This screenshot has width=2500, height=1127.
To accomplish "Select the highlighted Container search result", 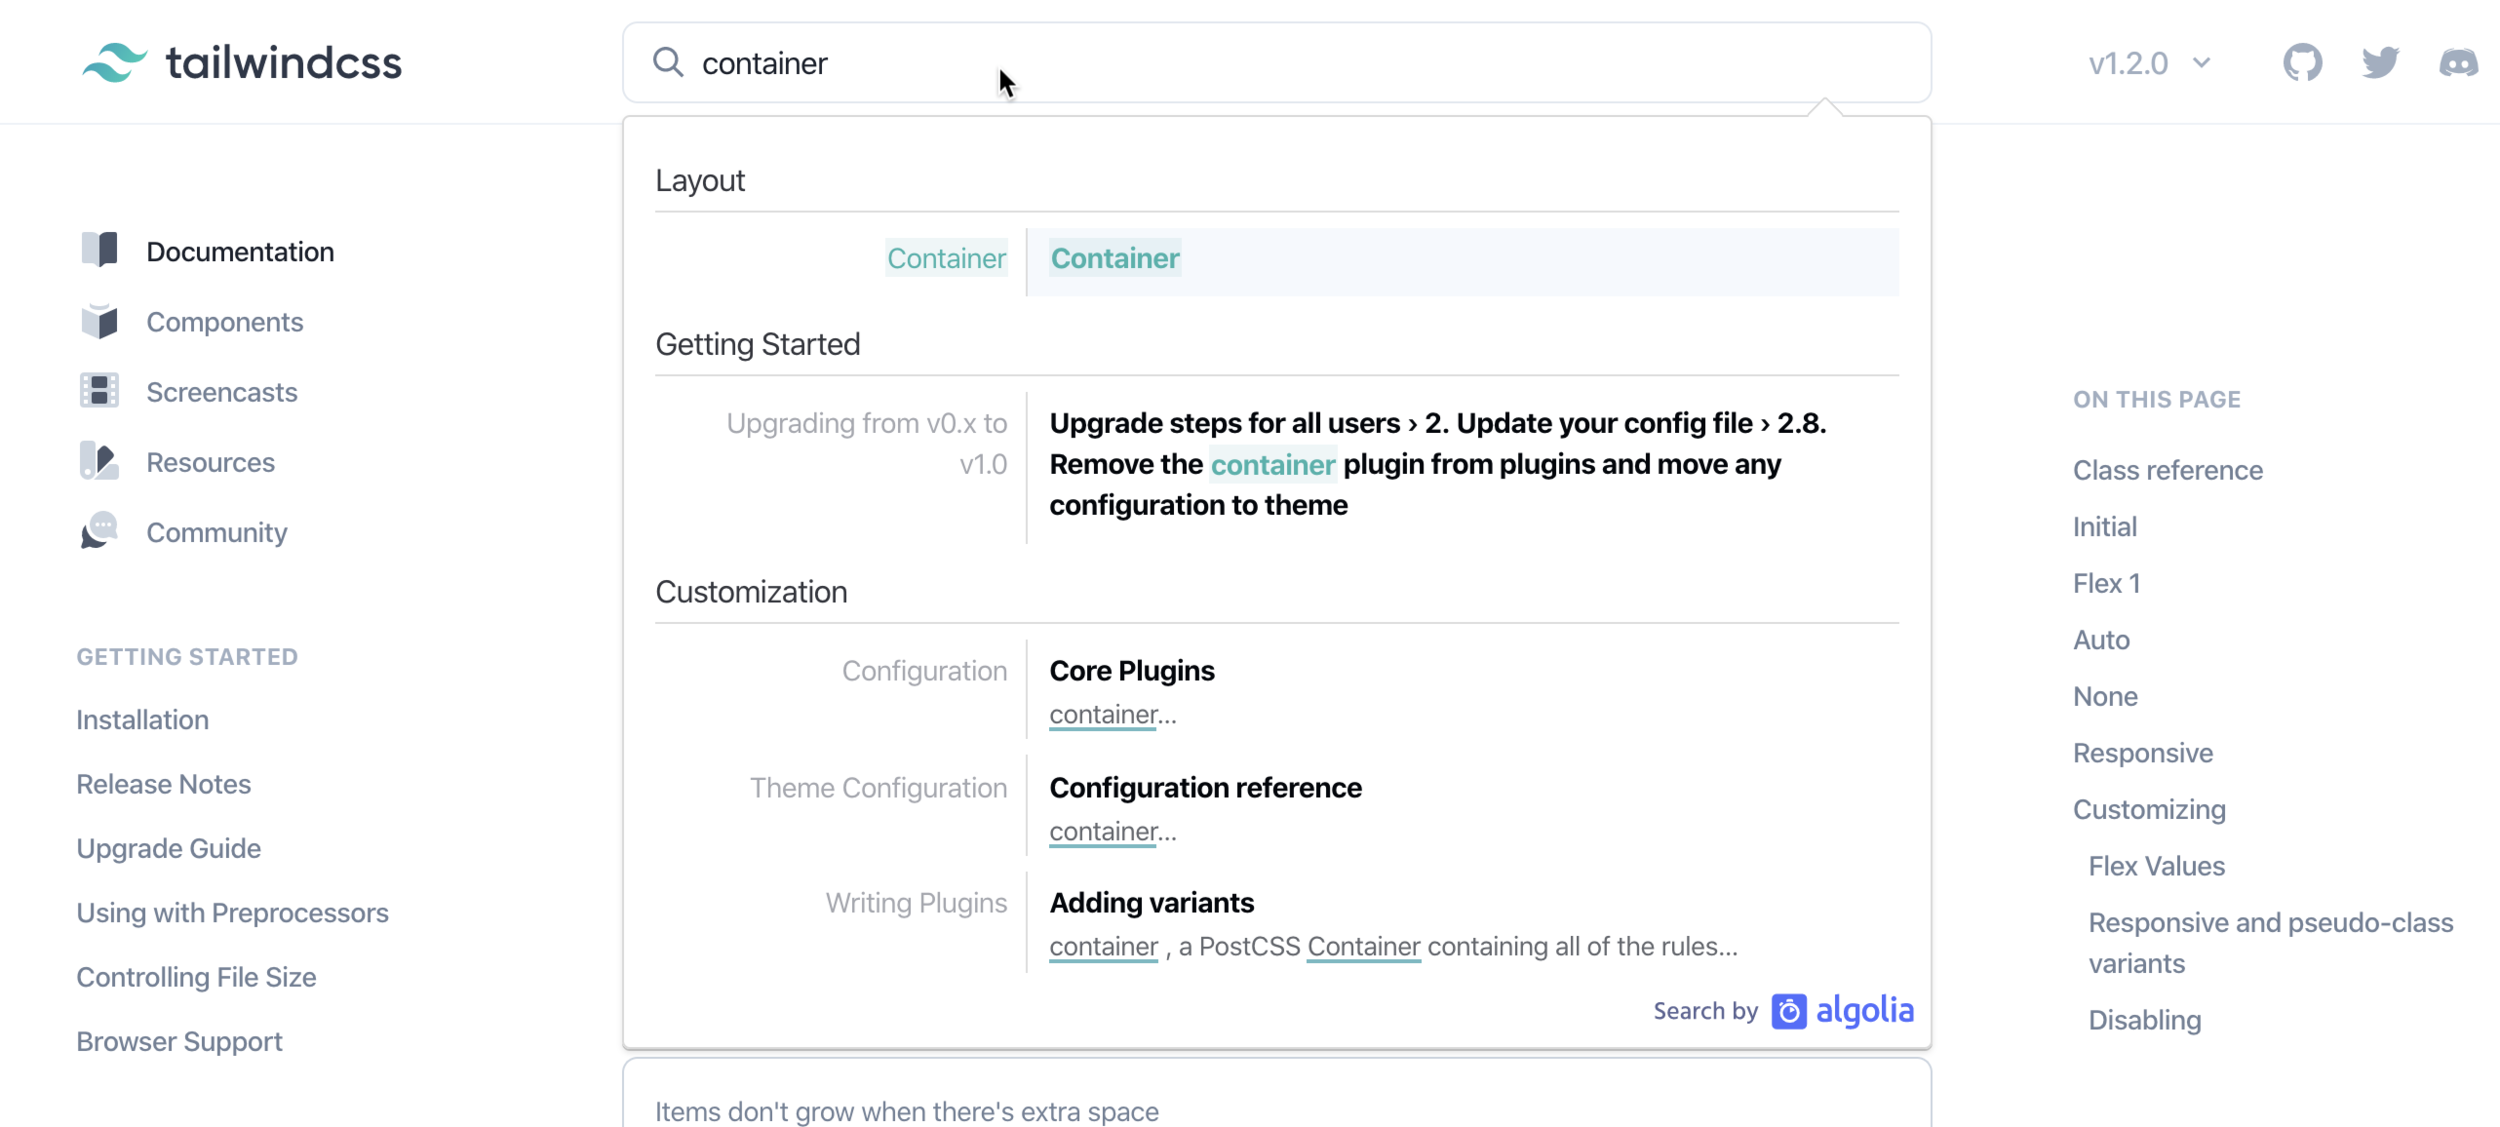I will click(x=1114, y=259).
